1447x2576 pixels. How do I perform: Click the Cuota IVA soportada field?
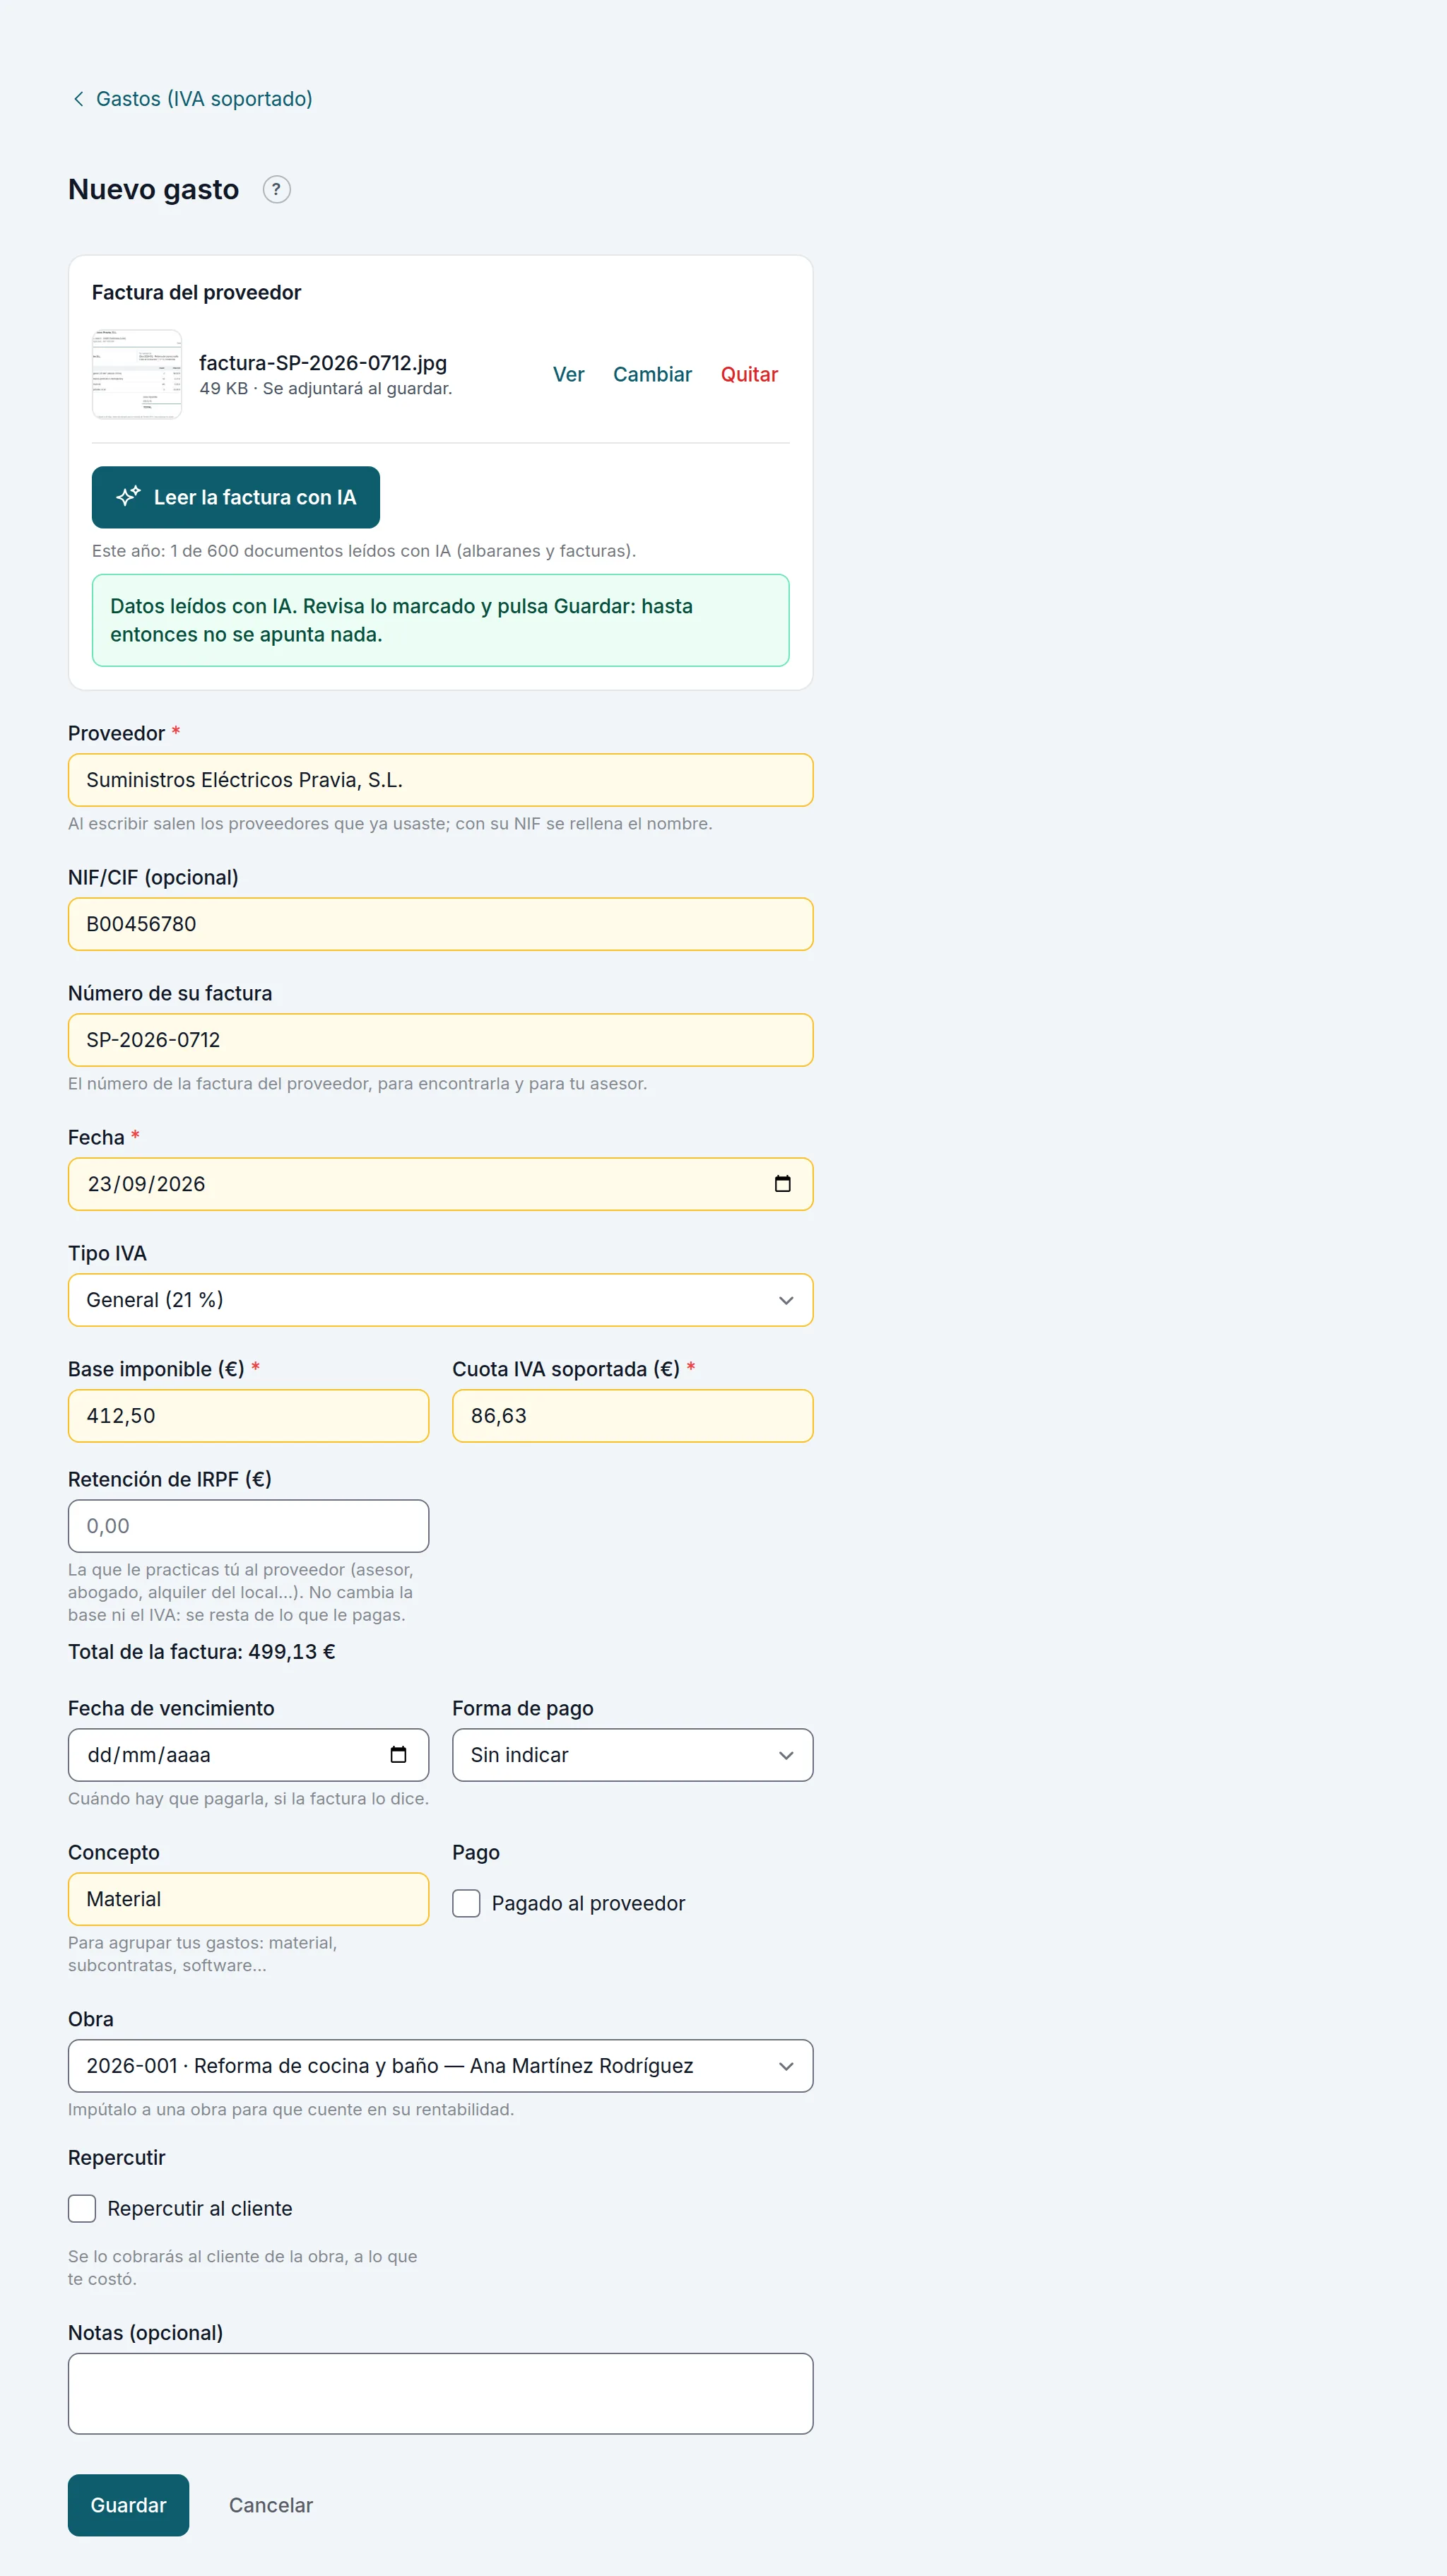tap(632, 1416)
